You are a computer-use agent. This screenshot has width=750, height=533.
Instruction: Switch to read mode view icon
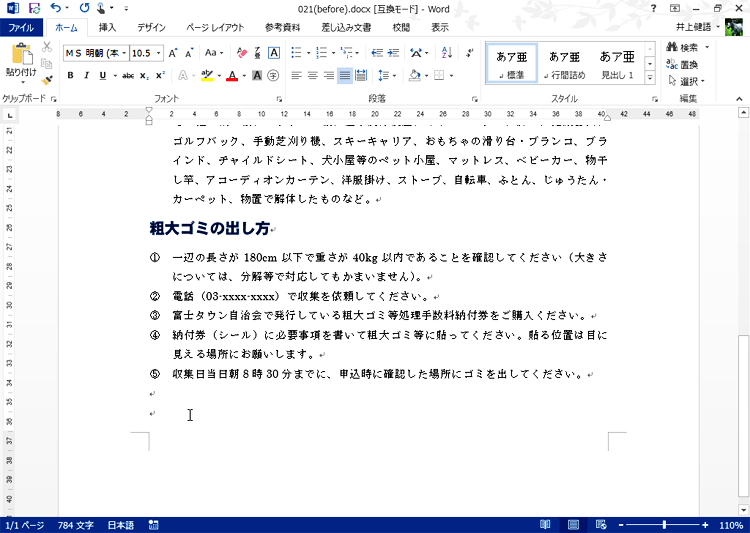[x=545, y=525]
